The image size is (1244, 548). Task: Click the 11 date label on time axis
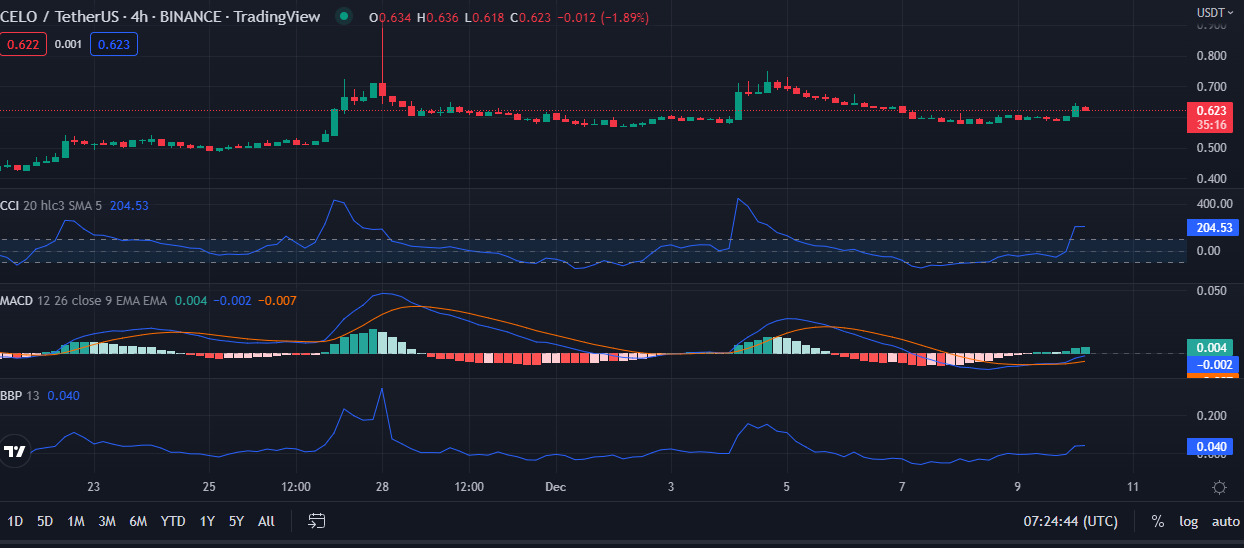click(x=1132, y=487)
